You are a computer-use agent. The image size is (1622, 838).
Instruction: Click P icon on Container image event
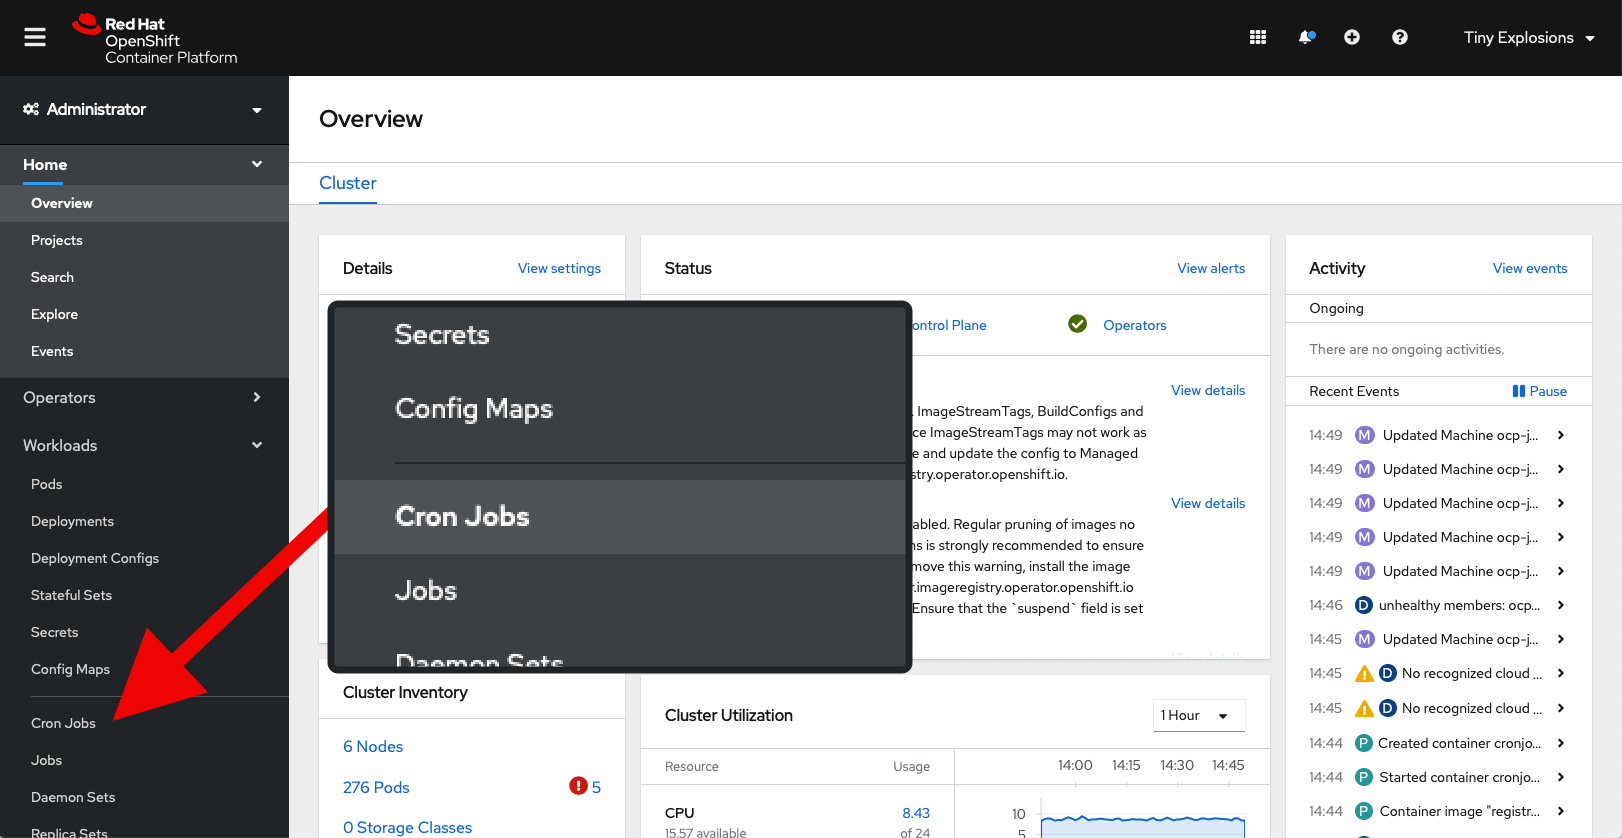click(1363, 811)
